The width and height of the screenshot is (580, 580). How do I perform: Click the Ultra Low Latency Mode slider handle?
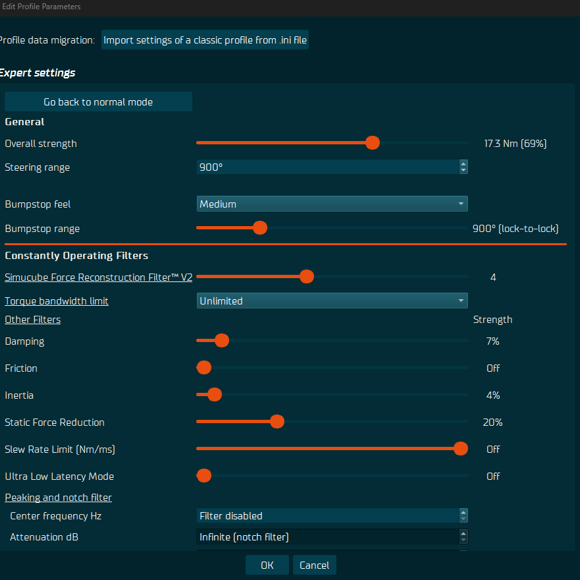point(204,475)
